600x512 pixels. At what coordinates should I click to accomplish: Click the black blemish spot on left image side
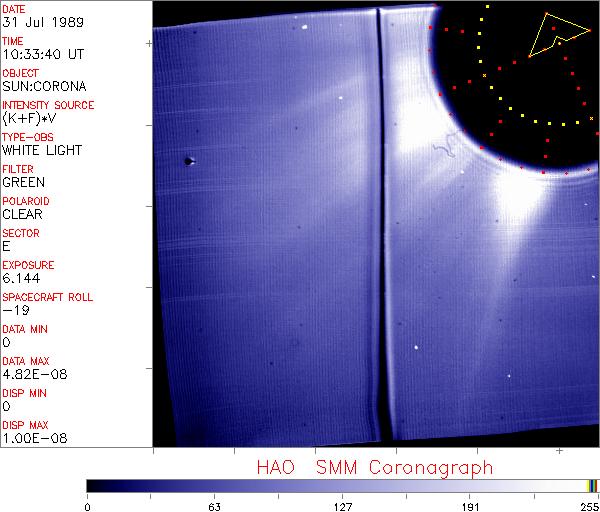(188, 161)
